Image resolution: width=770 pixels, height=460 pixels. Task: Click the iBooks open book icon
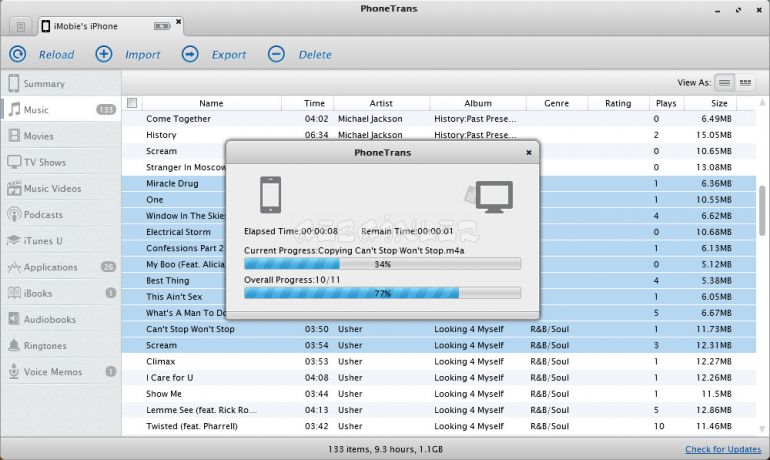click(x=14, y=293)
